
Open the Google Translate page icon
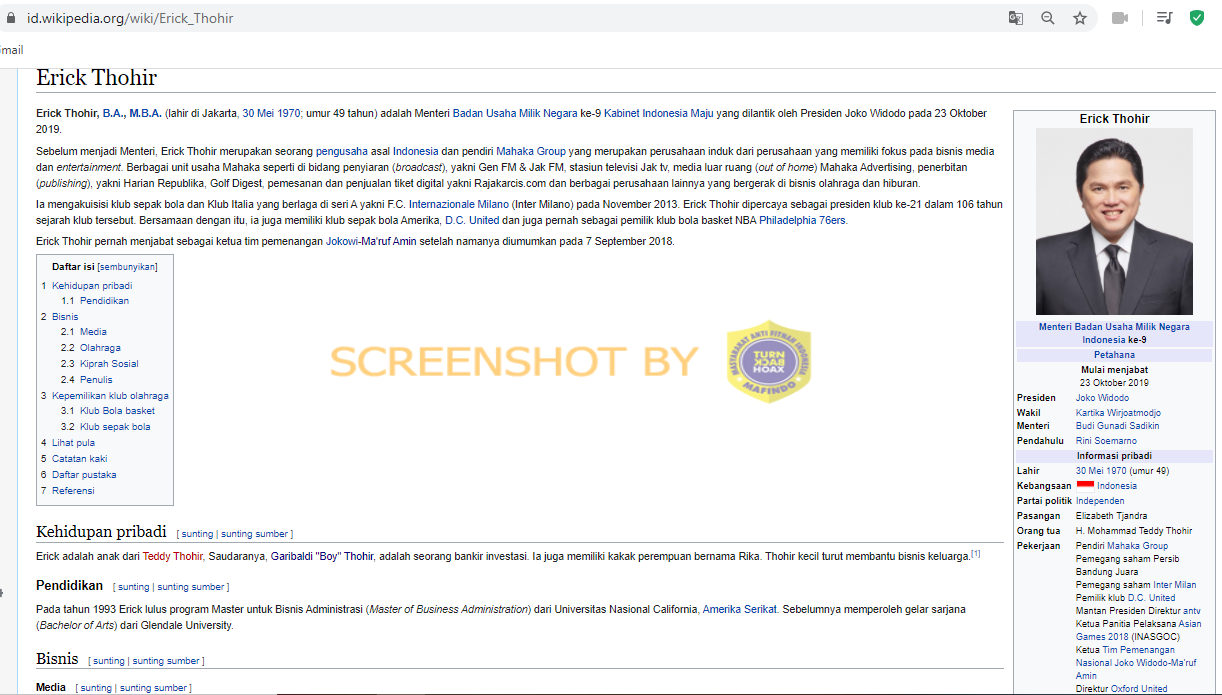[x=1016, y=18]
